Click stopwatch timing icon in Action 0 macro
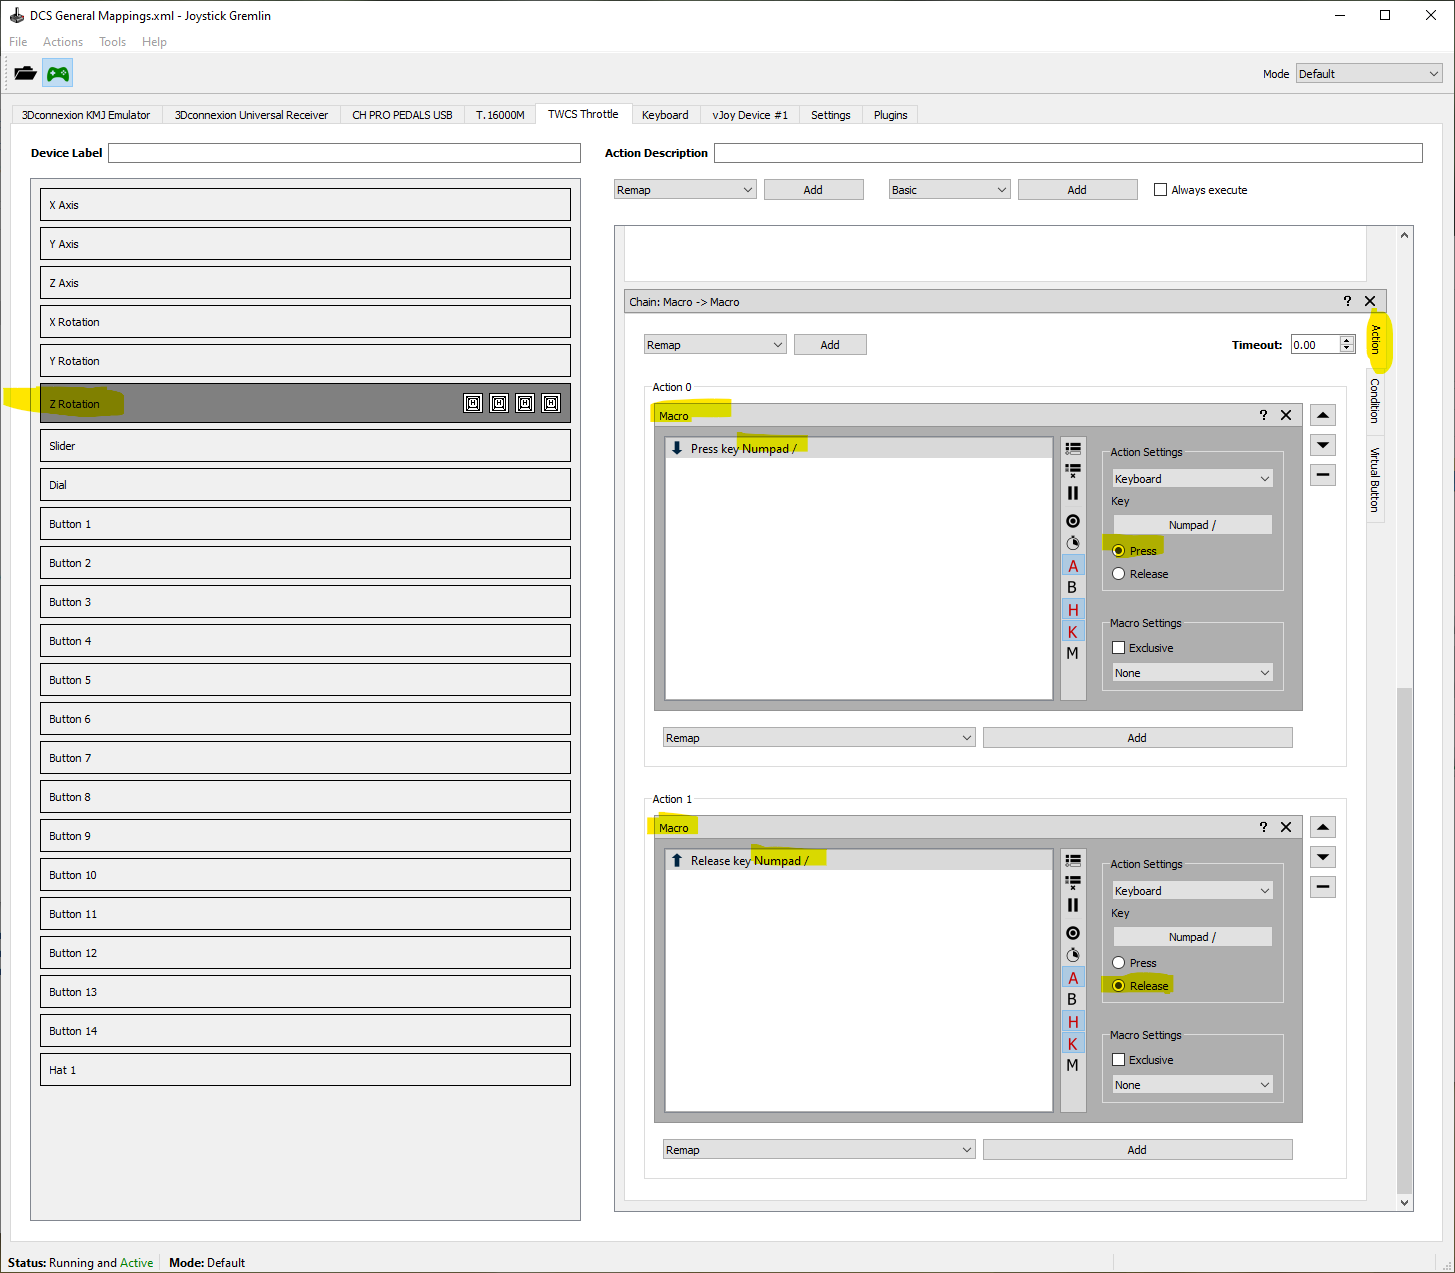1455x1273 pixels. (x=1073, y=543)
